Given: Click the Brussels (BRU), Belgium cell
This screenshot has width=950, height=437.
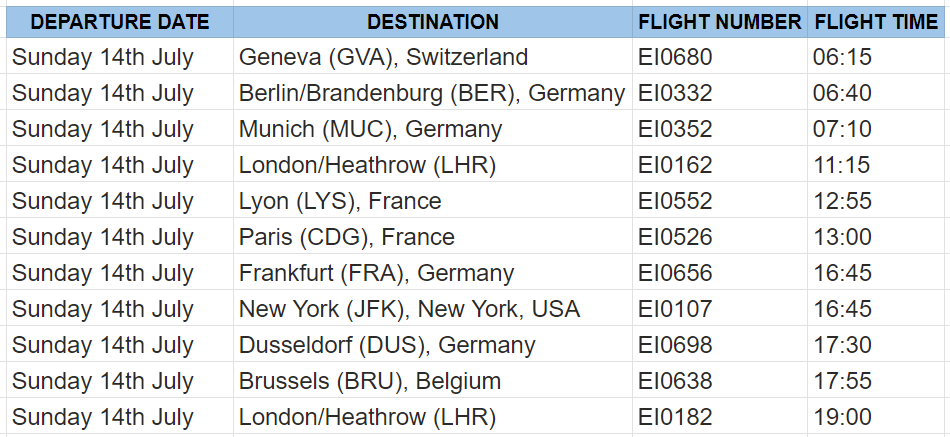Looking at the screenshot, I should coord(433,381).
